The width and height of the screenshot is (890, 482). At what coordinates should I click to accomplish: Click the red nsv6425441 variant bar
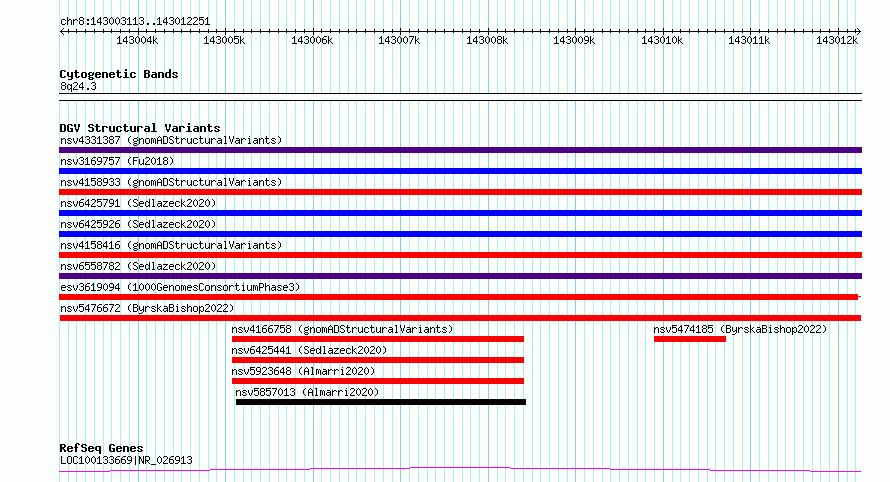(377, 360)
